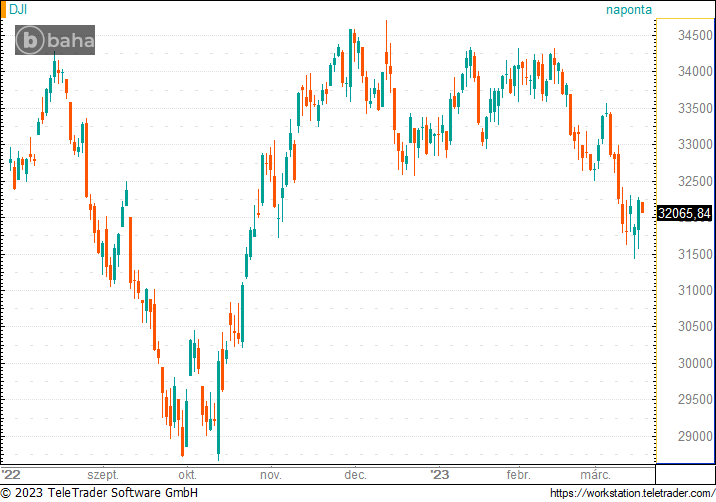Click the szept. time axis label

[x=103, y=475]
